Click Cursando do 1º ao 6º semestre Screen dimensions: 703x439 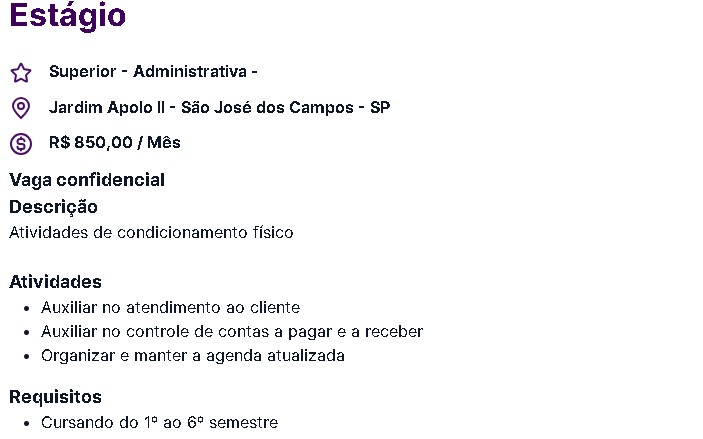160,422
